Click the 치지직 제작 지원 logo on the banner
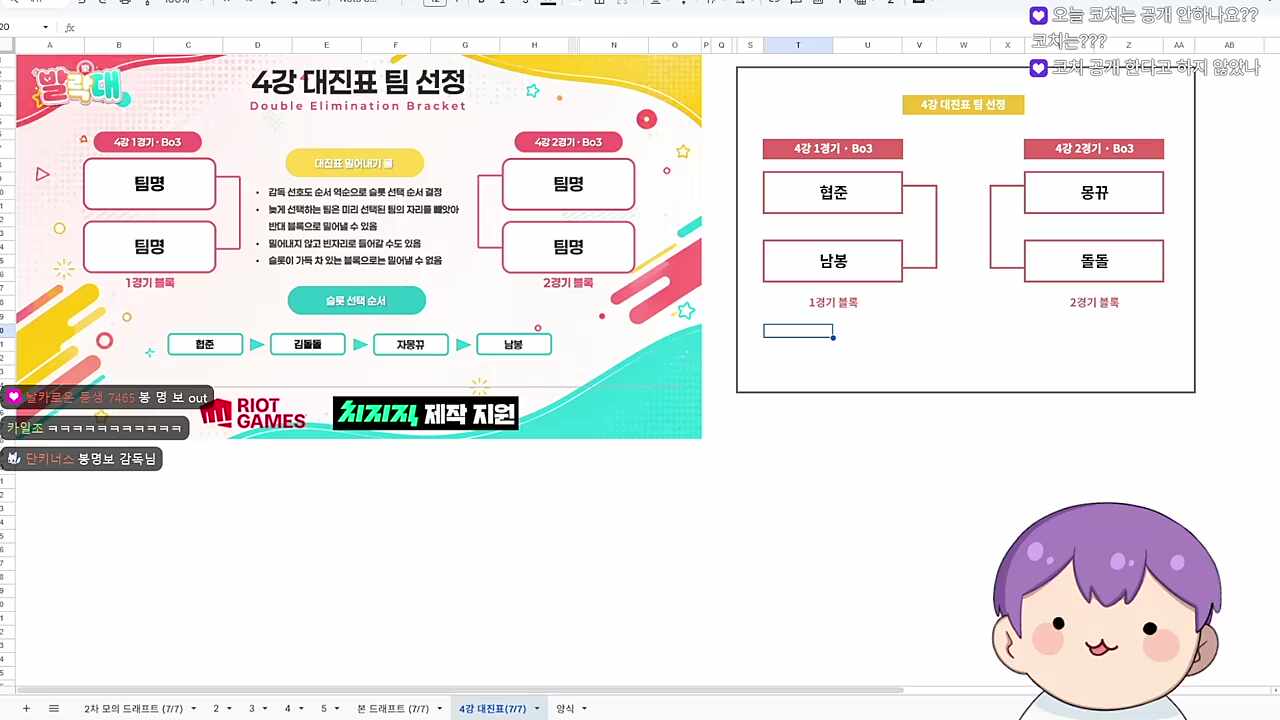The height and width of the screenshot is (720, 1280). click(x=426, y=413)
